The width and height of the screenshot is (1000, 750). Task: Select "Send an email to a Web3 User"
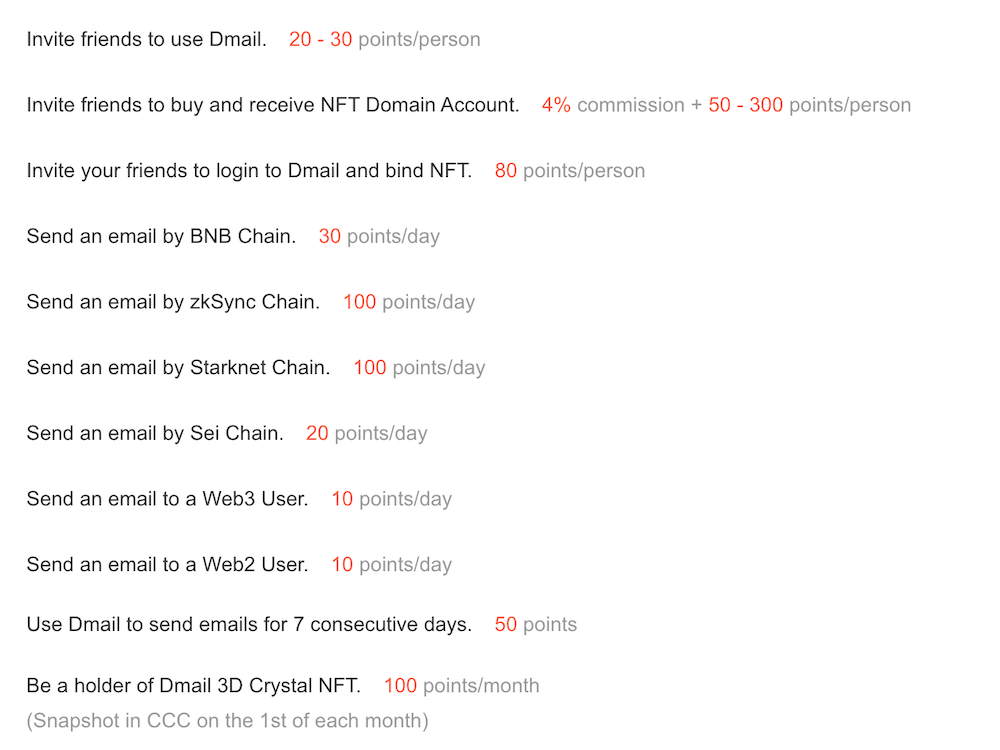click(x=167, y=499)
